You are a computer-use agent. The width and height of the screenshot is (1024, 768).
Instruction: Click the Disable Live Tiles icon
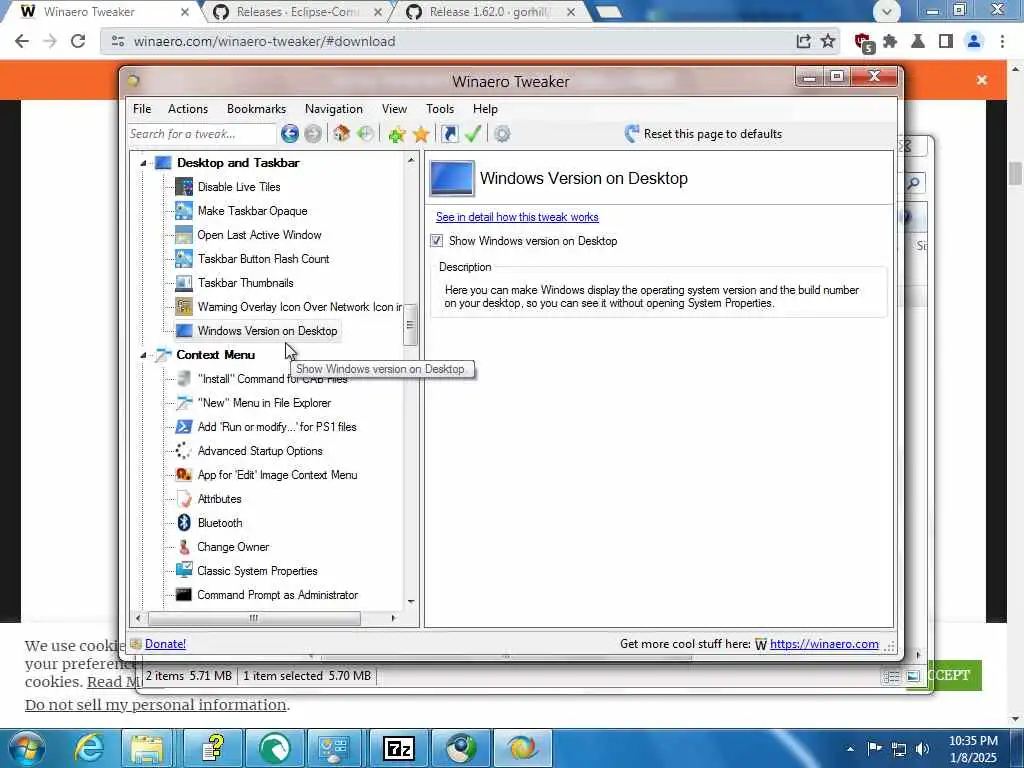[x=184, y=187]
